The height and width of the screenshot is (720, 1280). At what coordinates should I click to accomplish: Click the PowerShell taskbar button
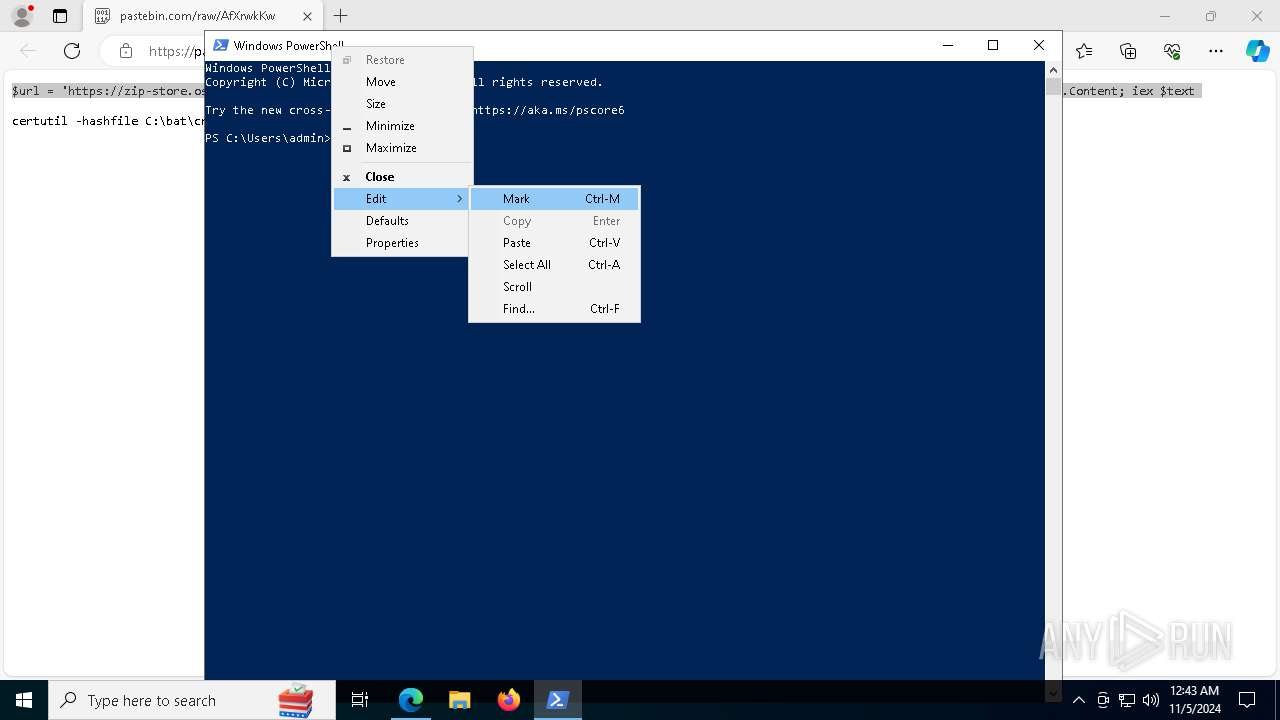point(558,700)
